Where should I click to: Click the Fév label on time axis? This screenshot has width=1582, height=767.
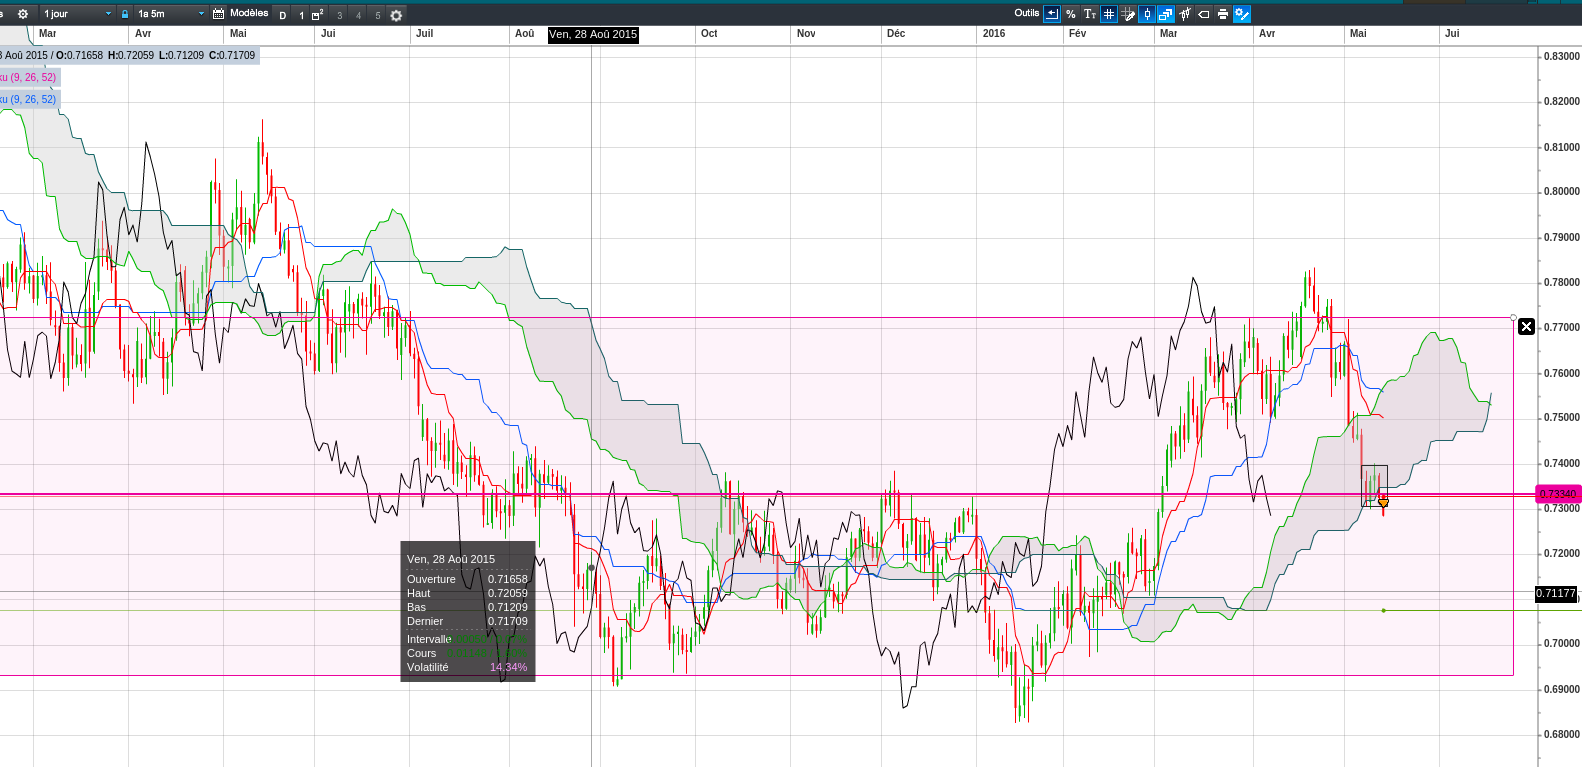(1077, 33)
